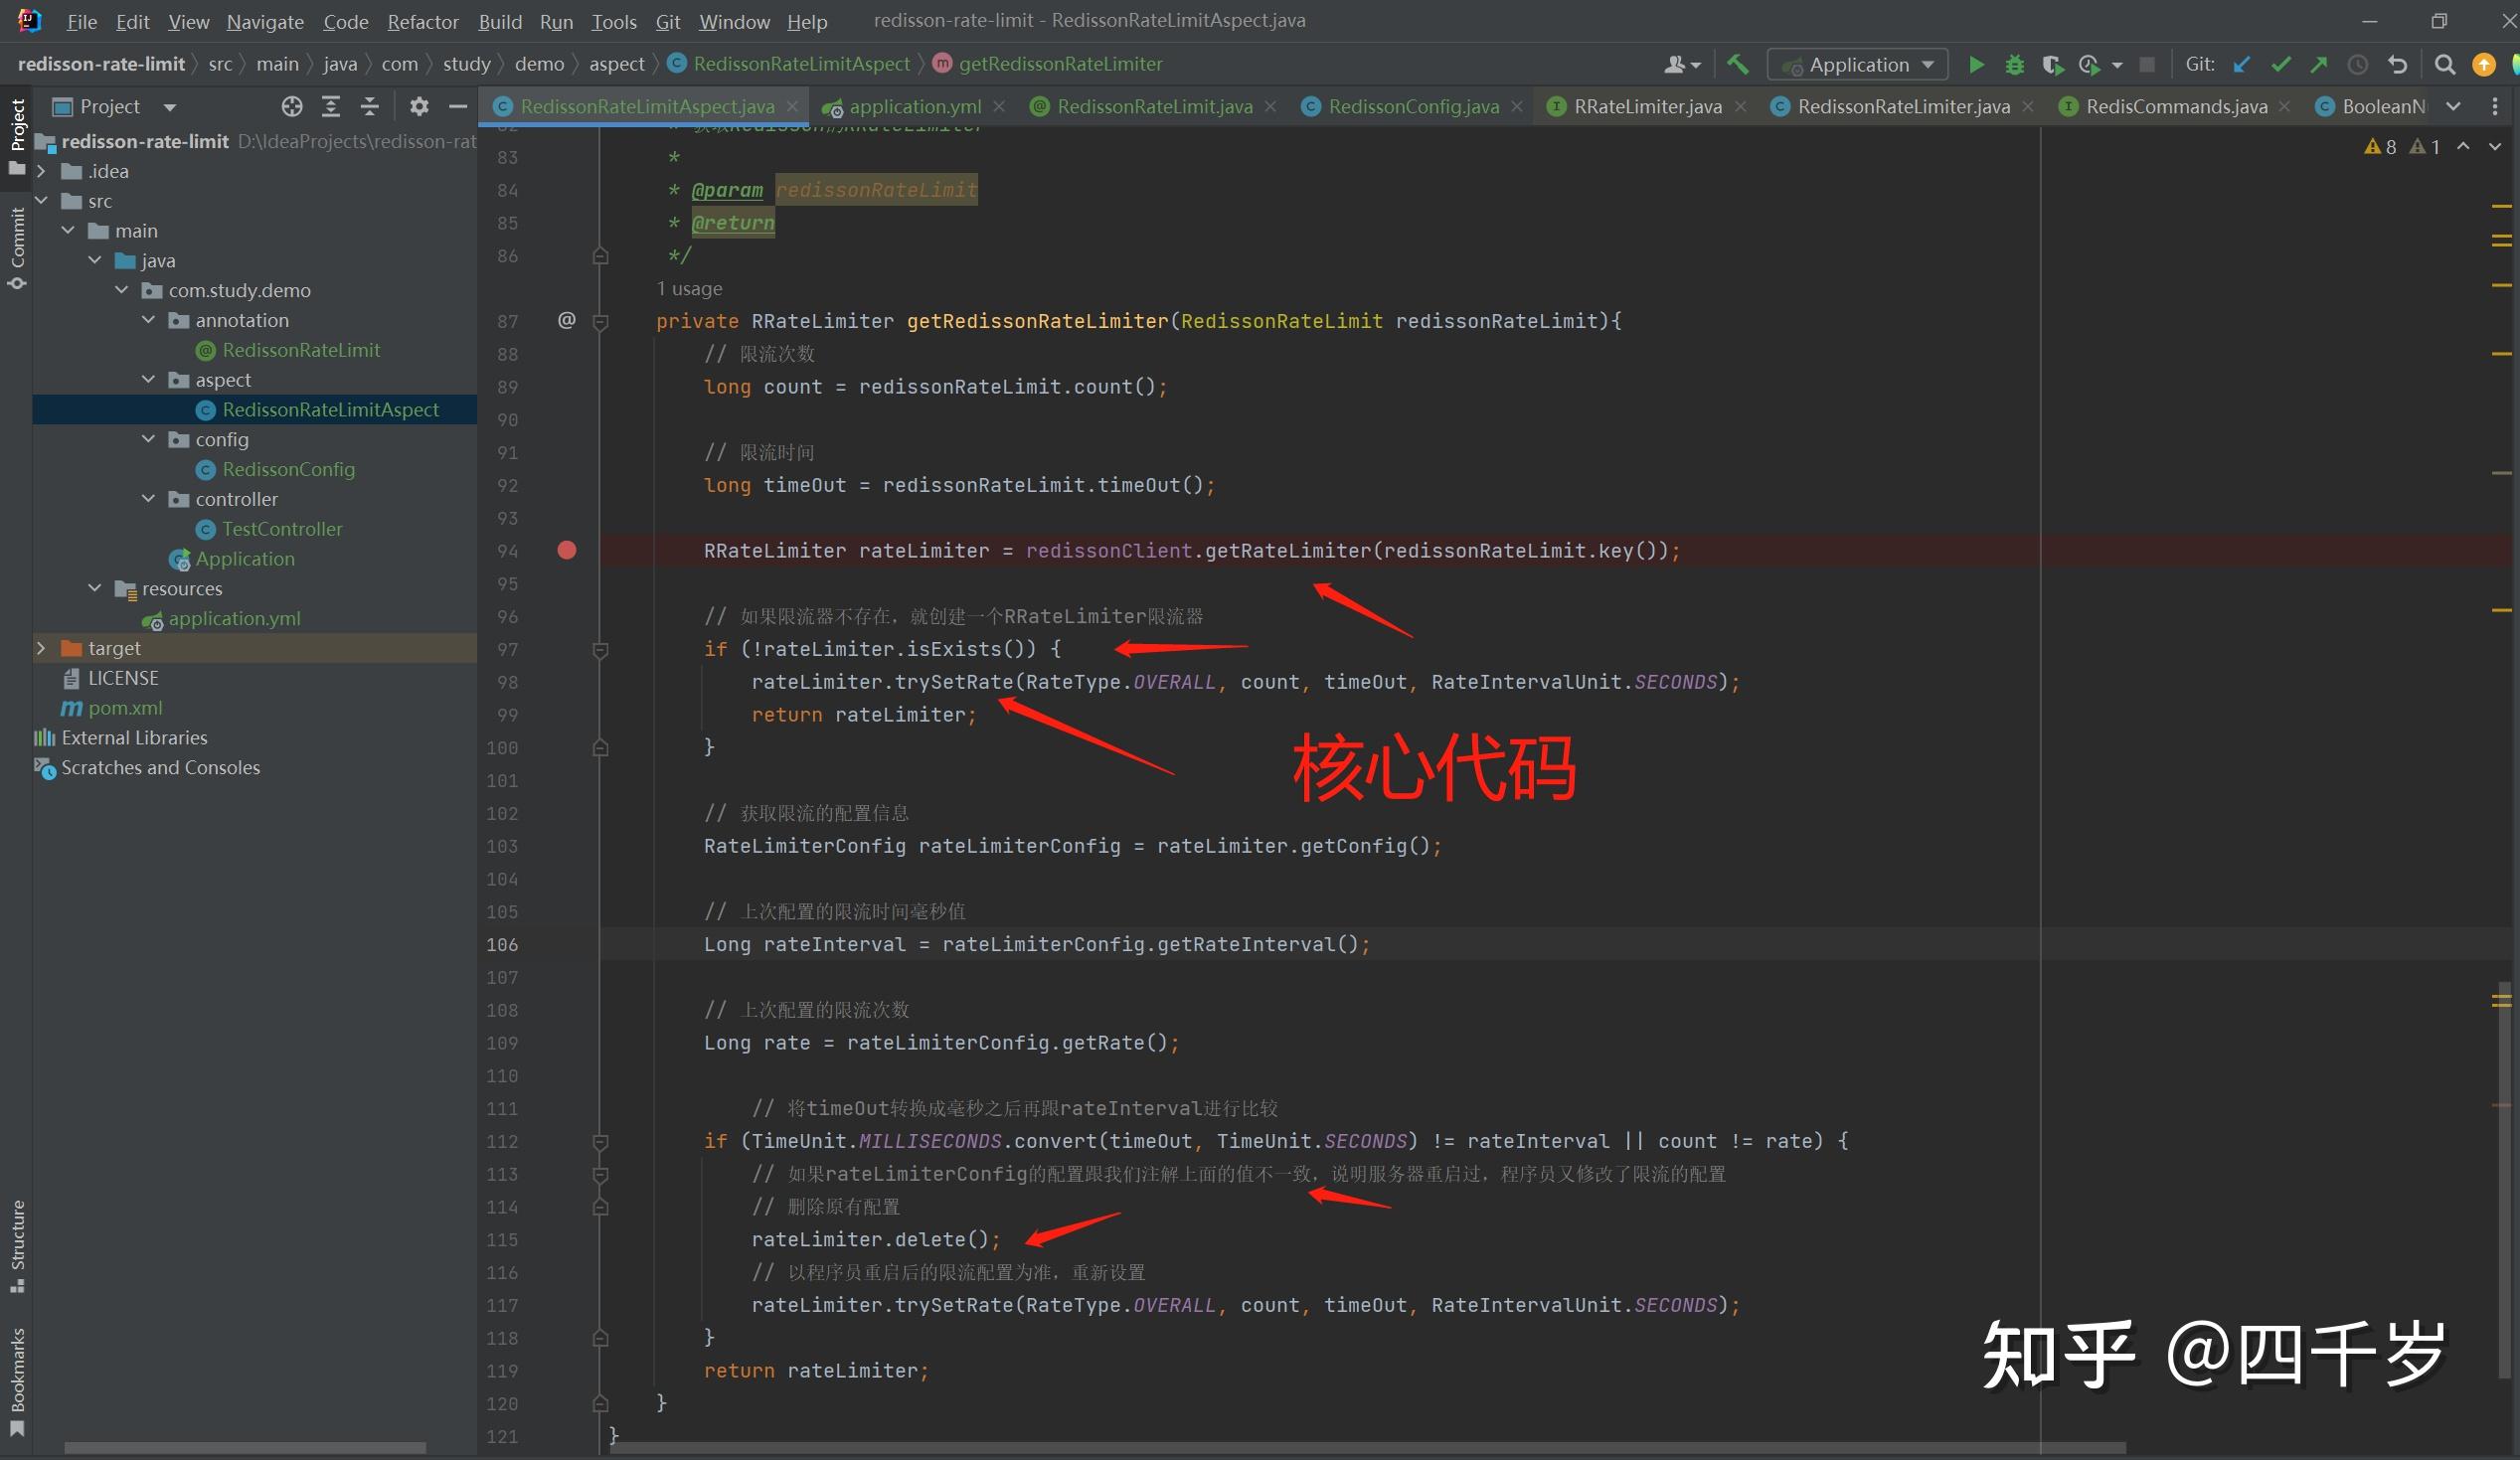The height and width of the screenshot is (1460, 2520).
Task: Click the green Run Application button
Action: coord(1976,65)
